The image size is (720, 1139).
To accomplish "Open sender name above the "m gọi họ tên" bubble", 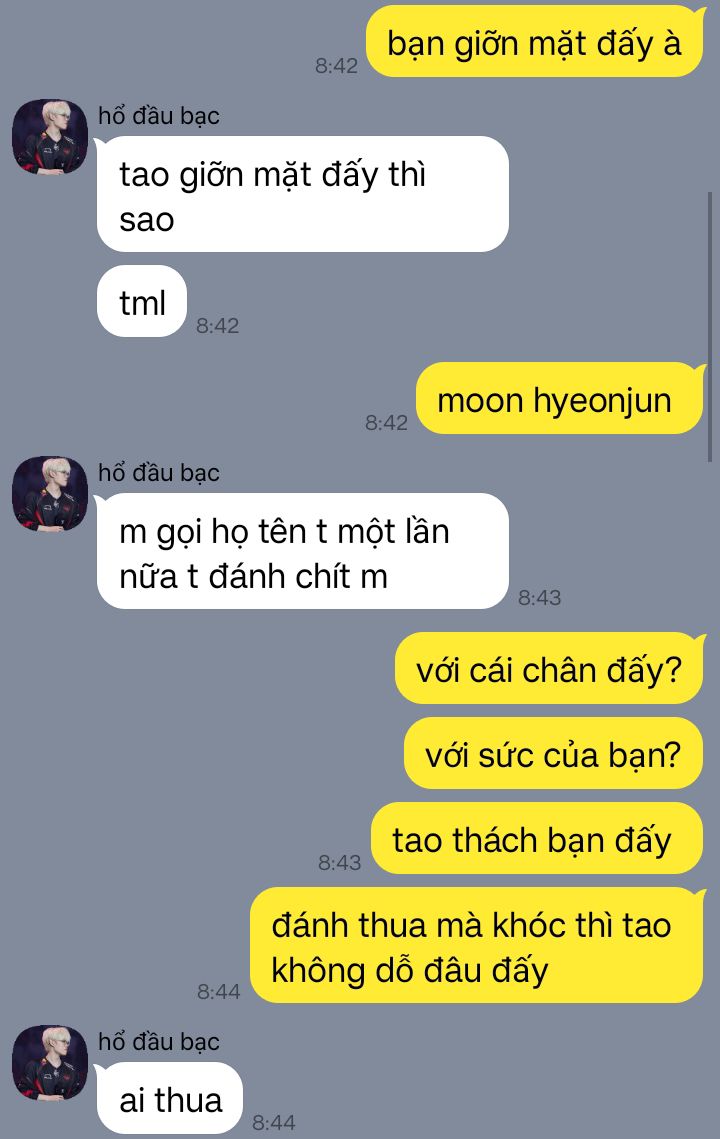I will (x=159, y=472).
